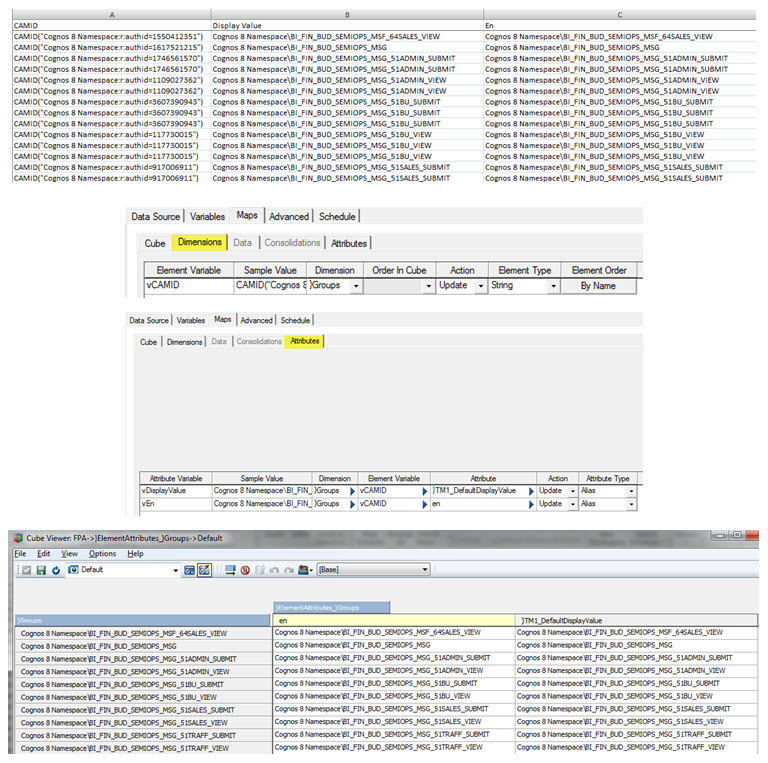Click the greyed copy icon beside the red stop
The image size is (768, 763).
tap(260, 570)
